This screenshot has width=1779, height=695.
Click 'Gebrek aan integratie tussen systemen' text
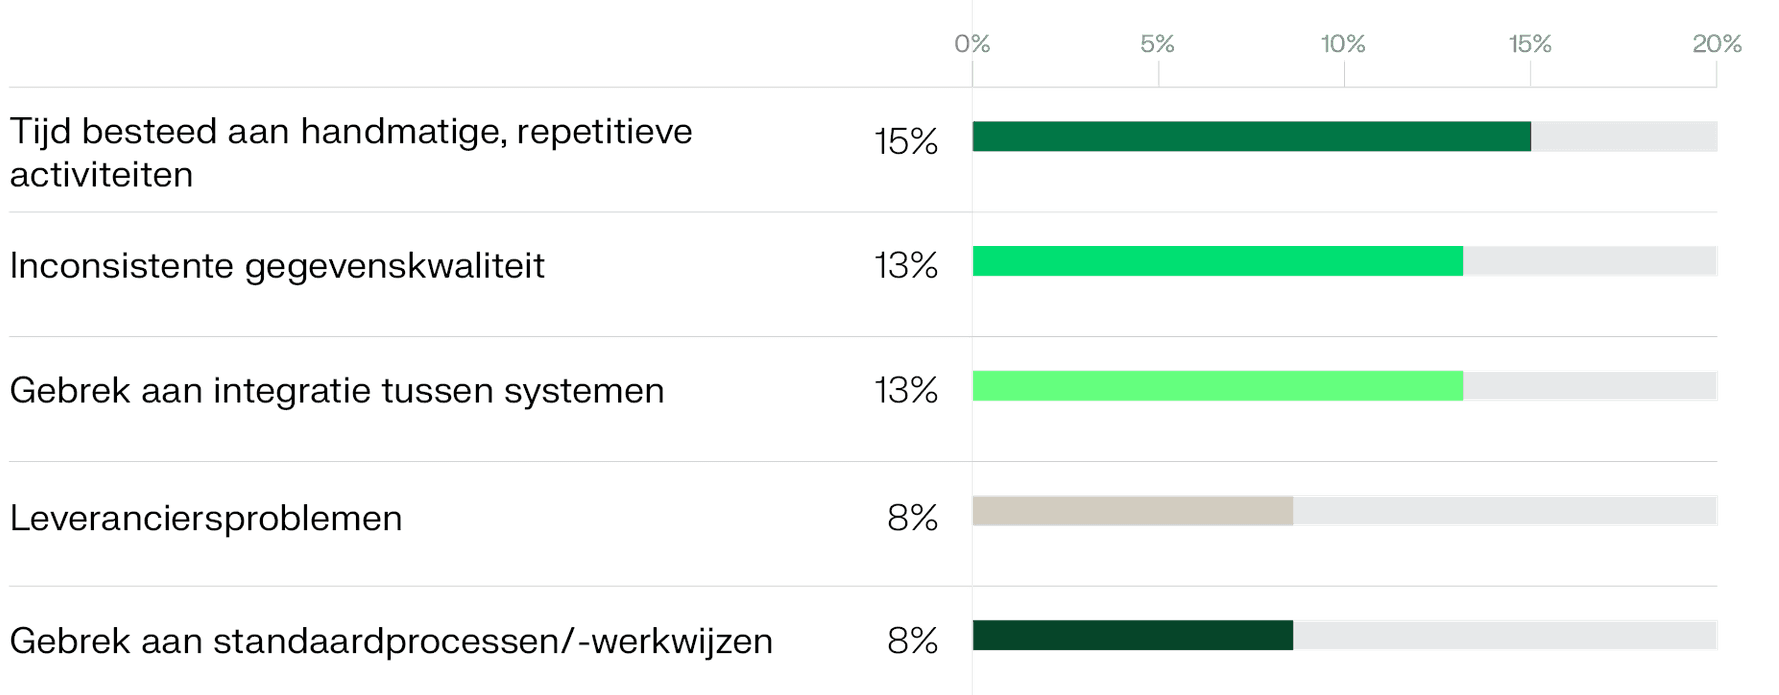(x=337, y=390)
